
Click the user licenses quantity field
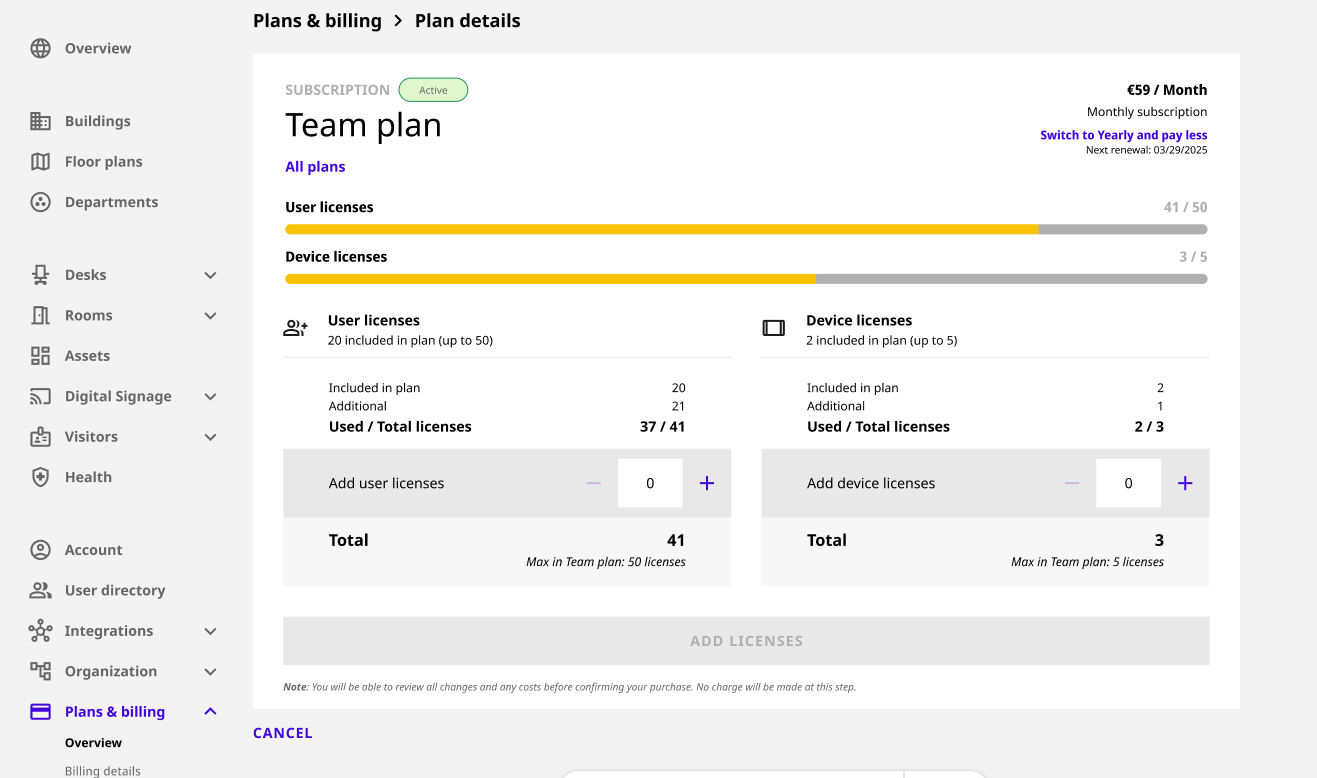[x=650, y=483]
